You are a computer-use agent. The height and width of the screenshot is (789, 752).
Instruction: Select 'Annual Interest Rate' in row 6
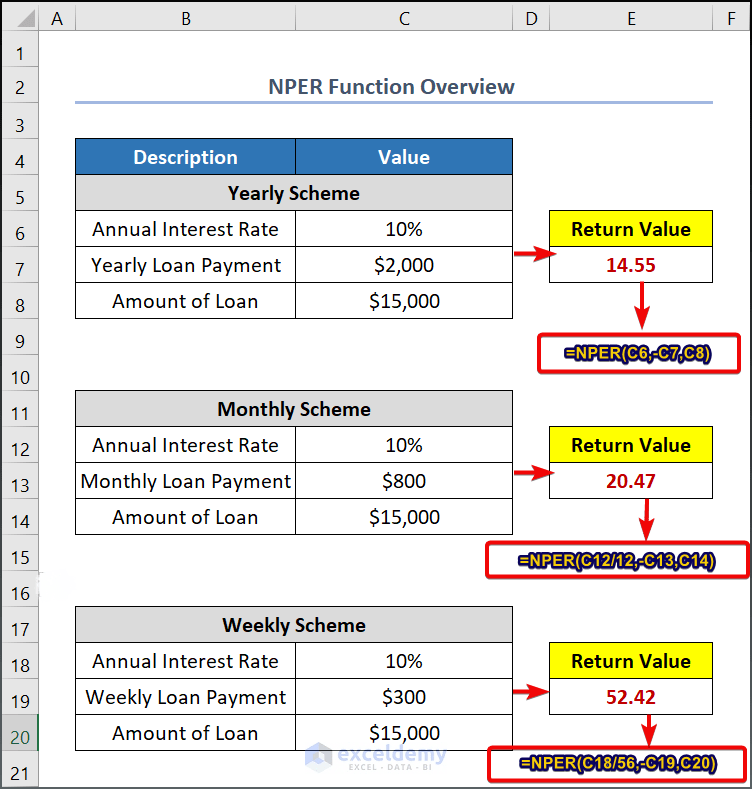185,229
